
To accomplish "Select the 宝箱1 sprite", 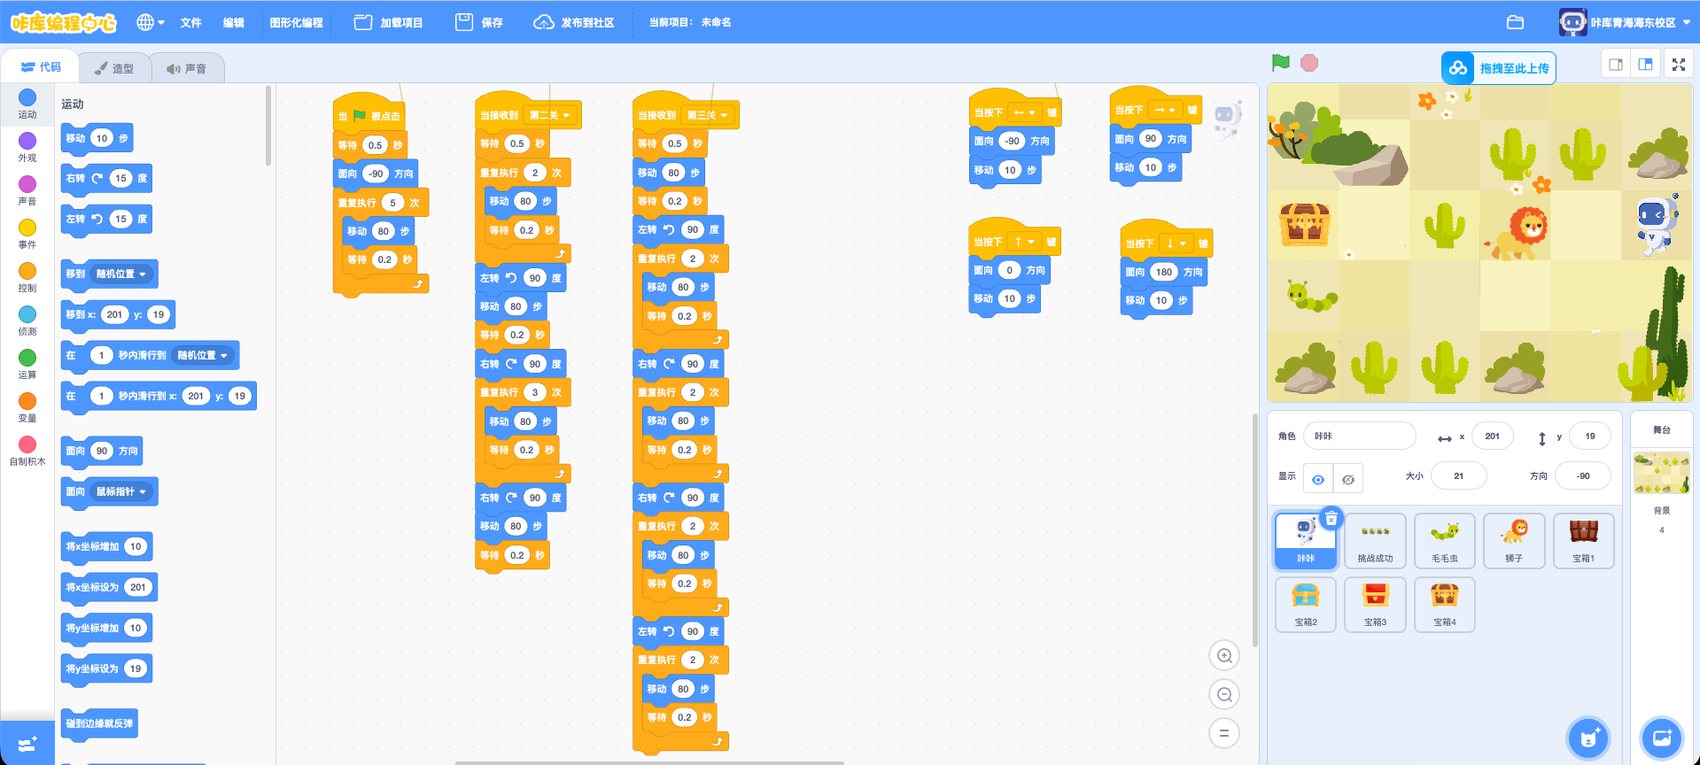I will click(x=1583, y=541).
